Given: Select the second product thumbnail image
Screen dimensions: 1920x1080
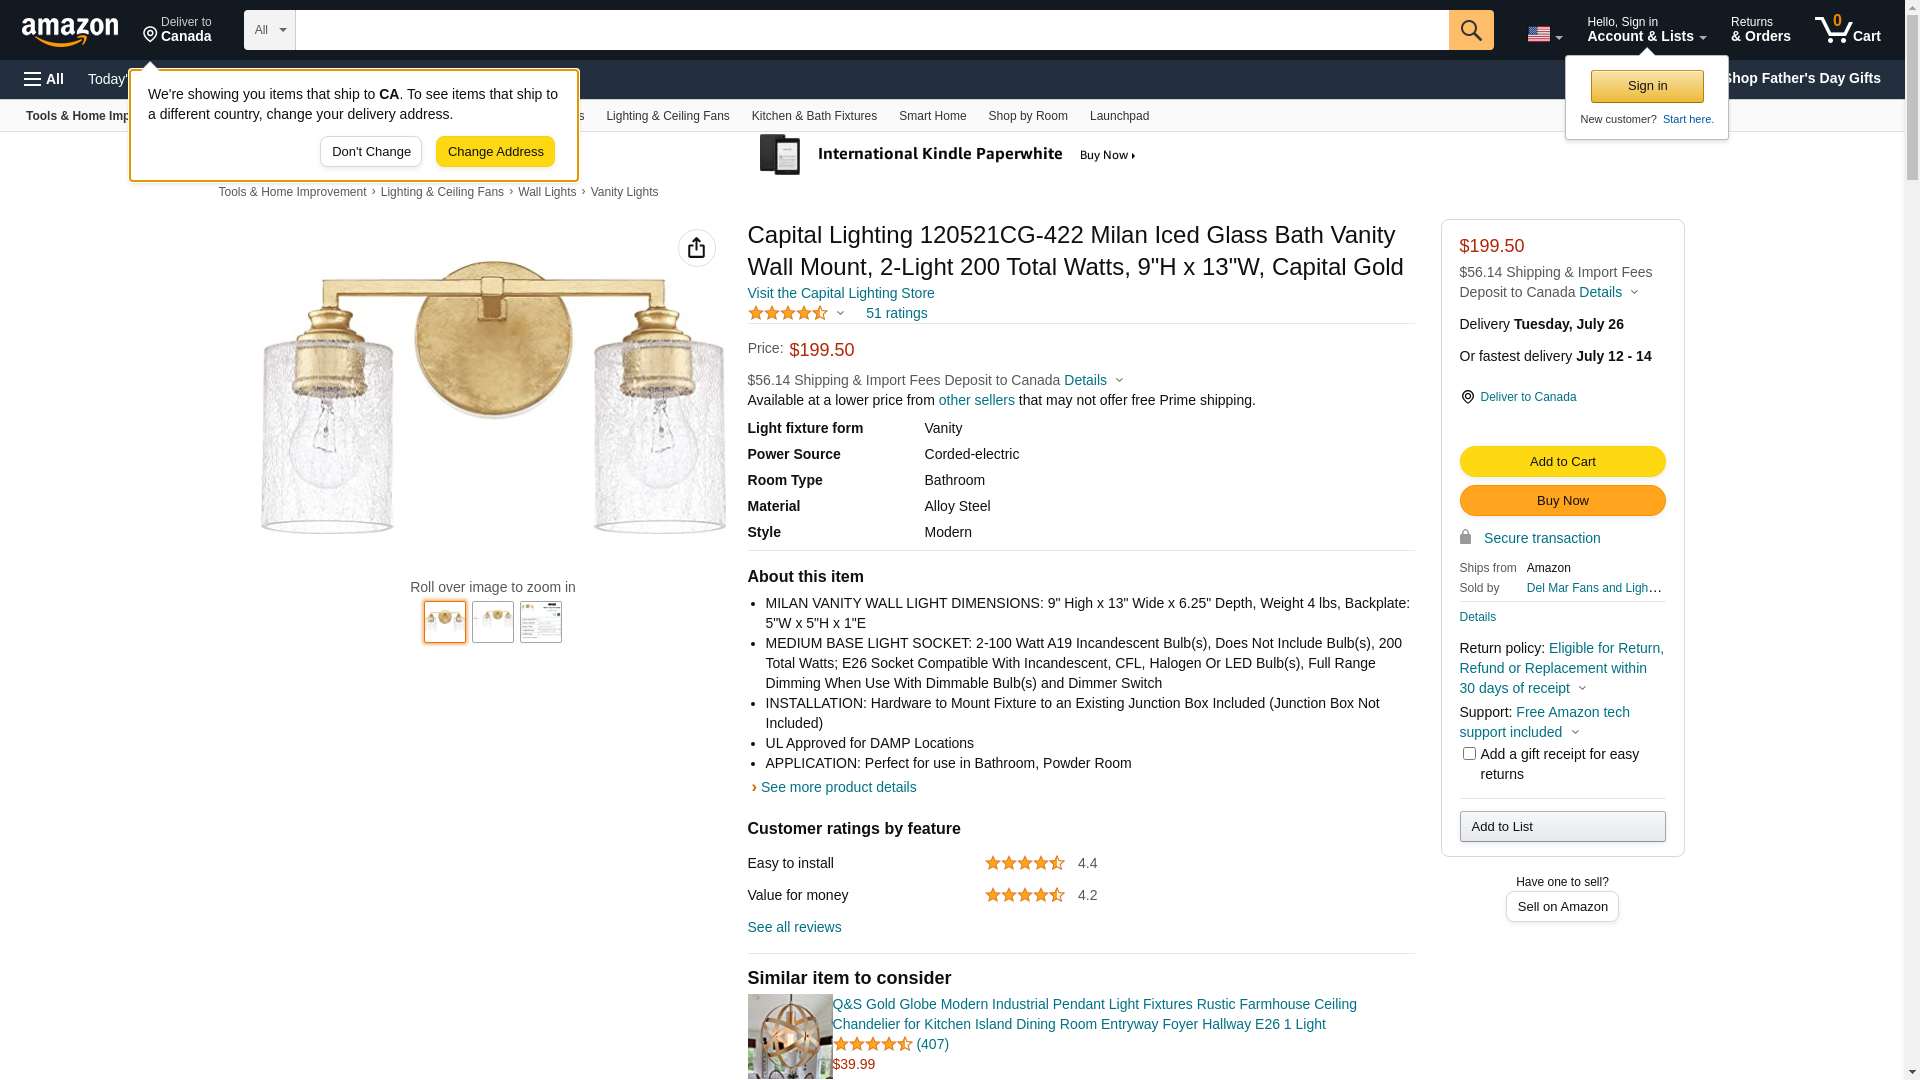Looking at the screenshot, I should pos(493,622).
